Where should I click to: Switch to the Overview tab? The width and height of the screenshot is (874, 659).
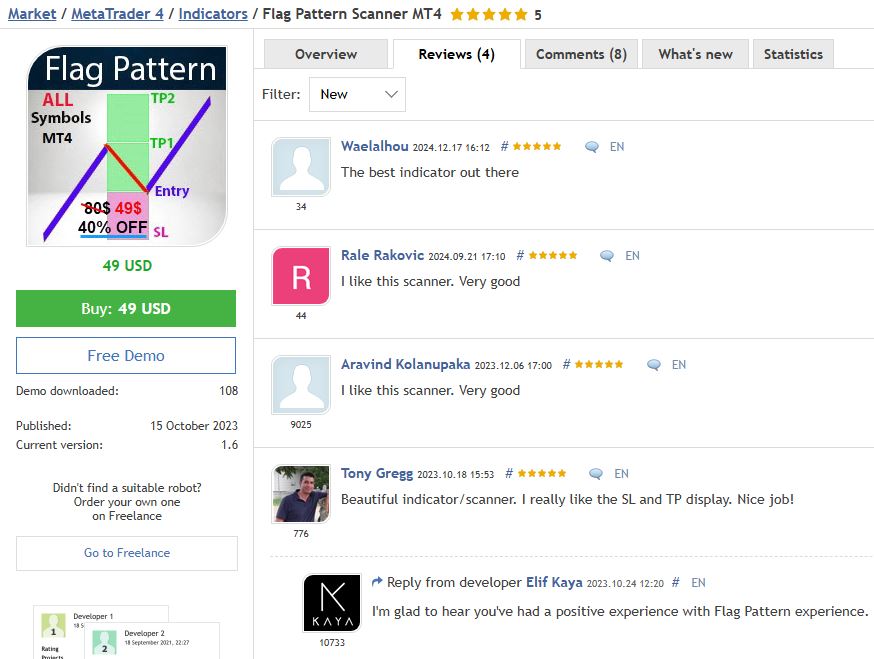point(326,54)
